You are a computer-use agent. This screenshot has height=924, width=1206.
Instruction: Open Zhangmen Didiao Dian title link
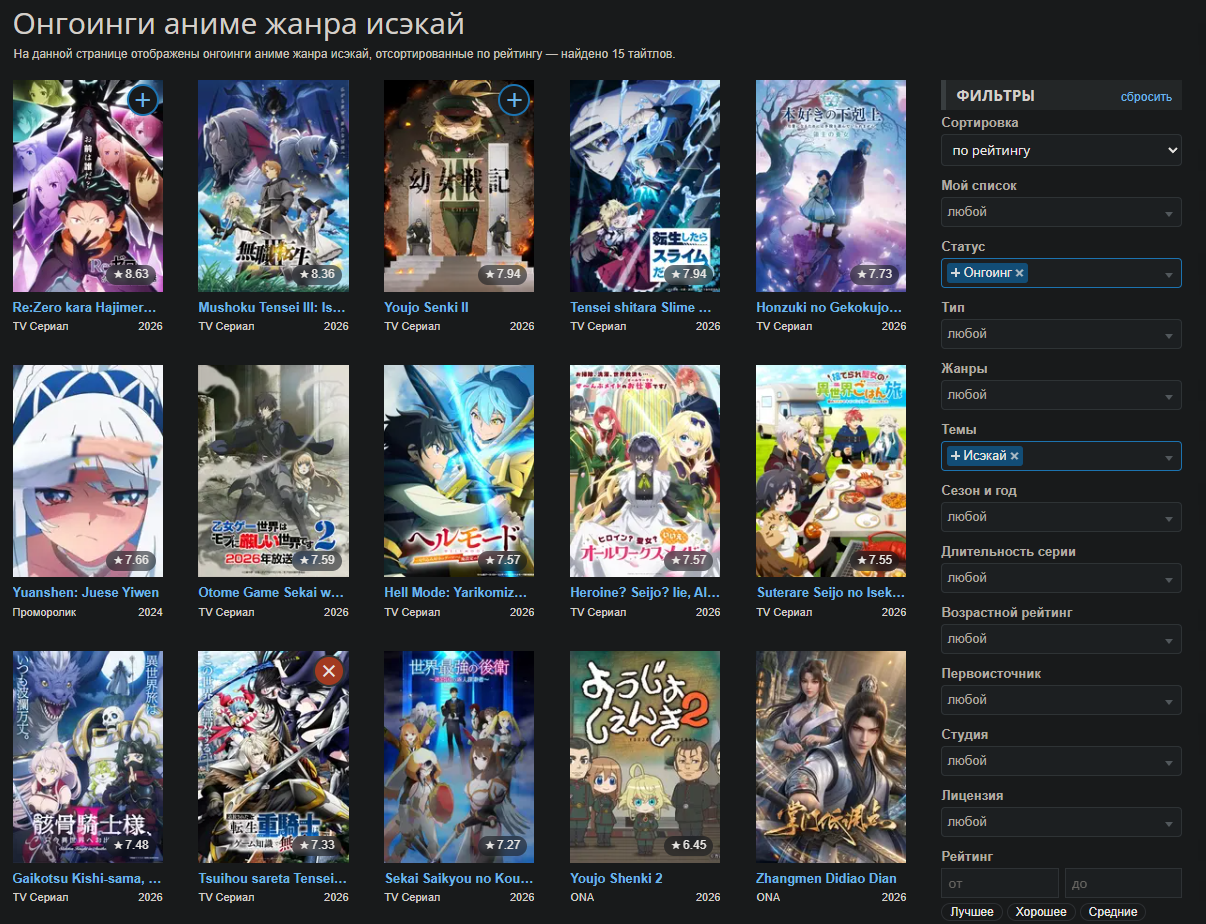pyautogui.click(x=826, y=878)
